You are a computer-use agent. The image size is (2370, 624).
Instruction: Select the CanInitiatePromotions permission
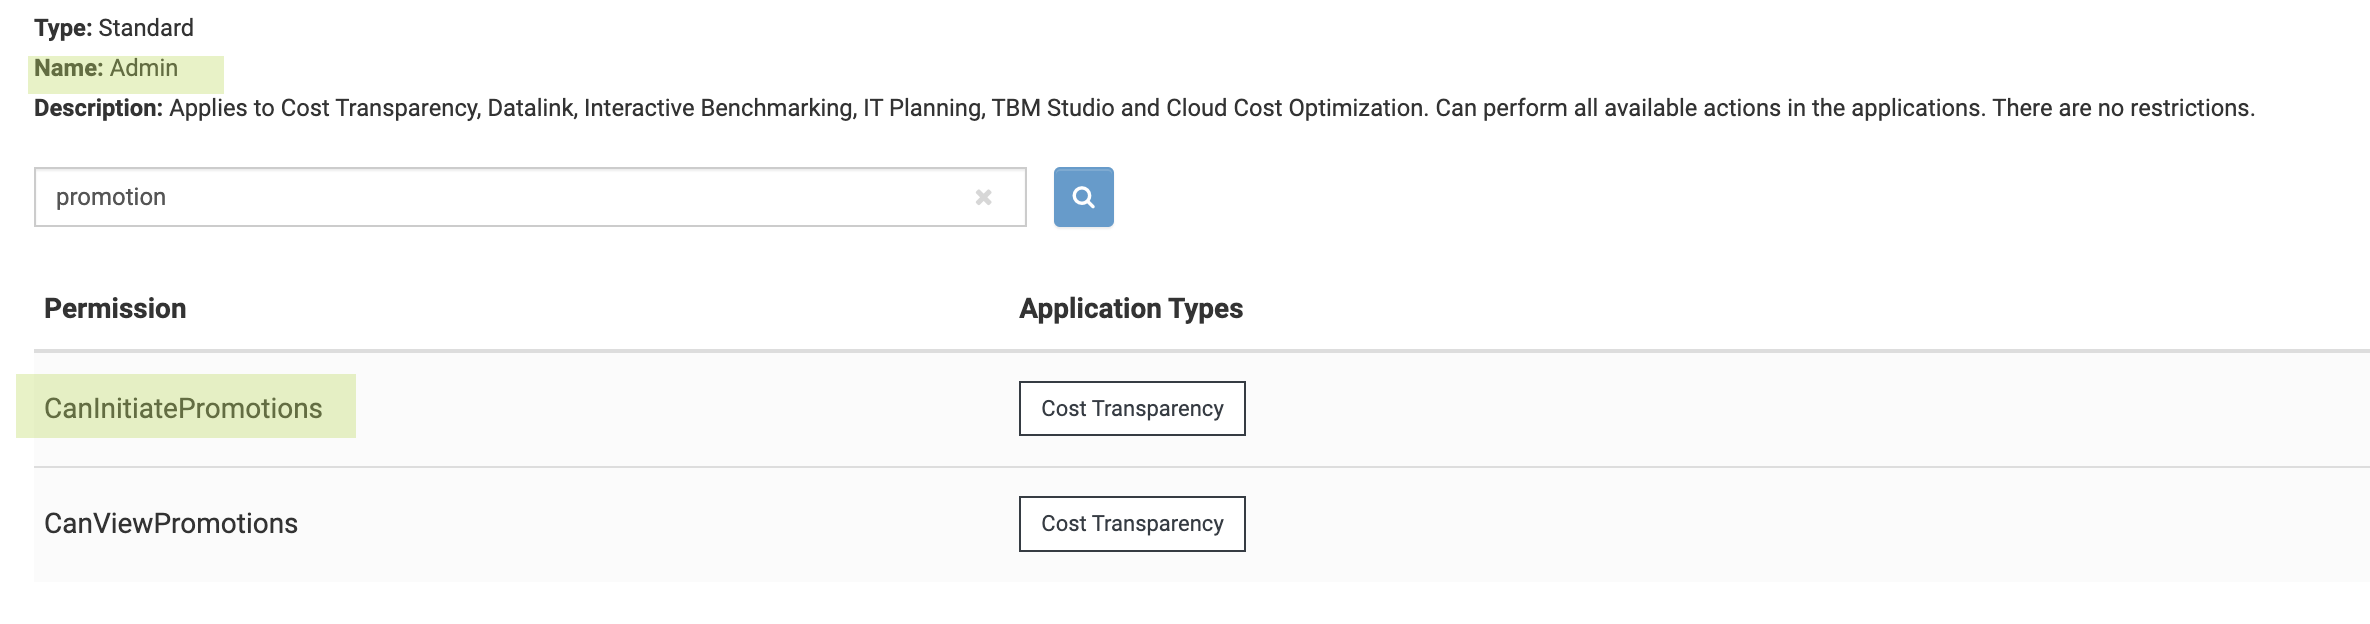(x=183, y=408)
